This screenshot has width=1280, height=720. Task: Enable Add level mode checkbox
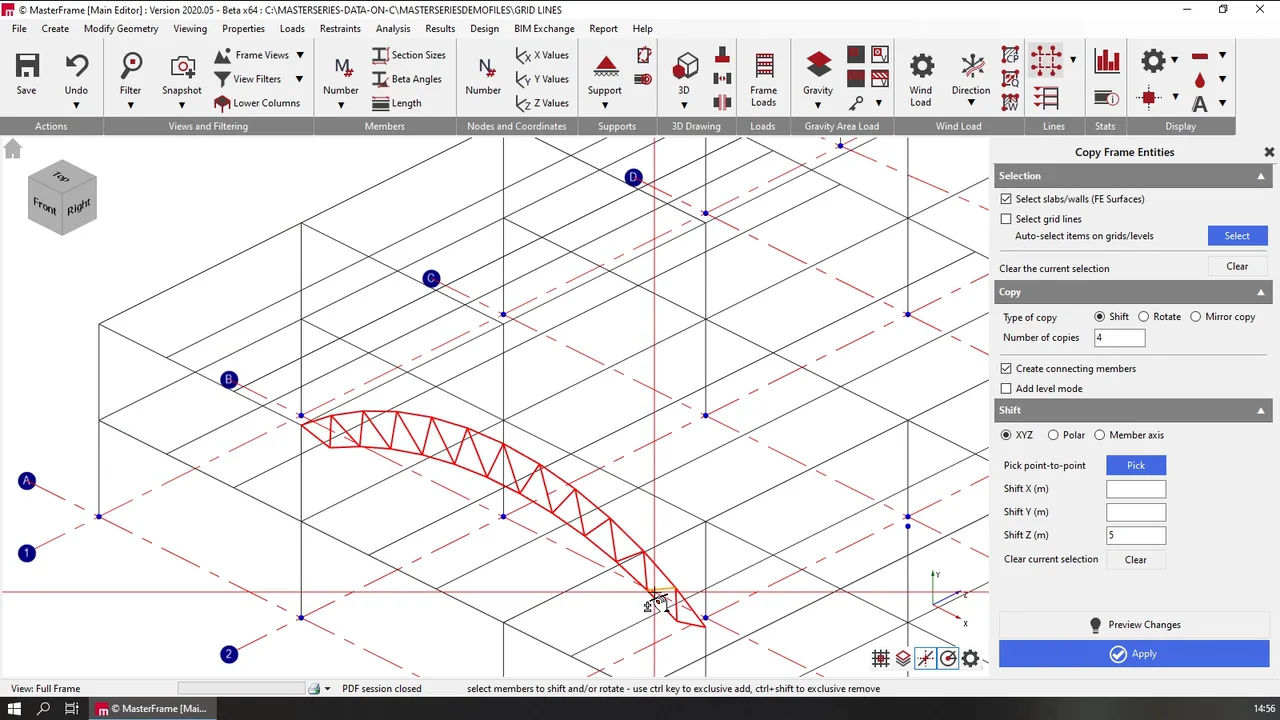[x=1006, y=389]
